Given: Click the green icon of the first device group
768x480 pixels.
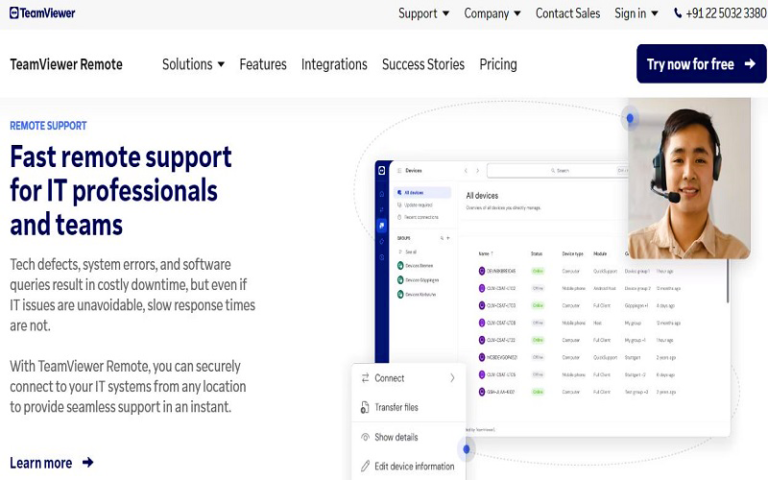Looking at the screenshot, I should (400, 265).
